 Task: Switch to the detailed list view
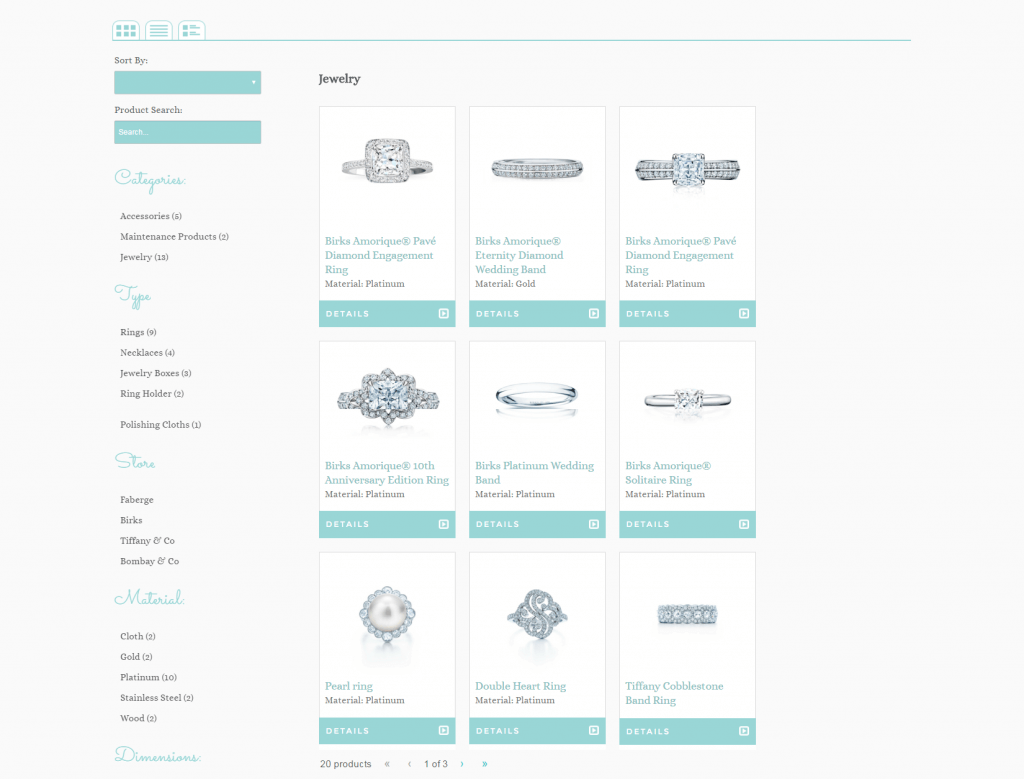point(192,30)
